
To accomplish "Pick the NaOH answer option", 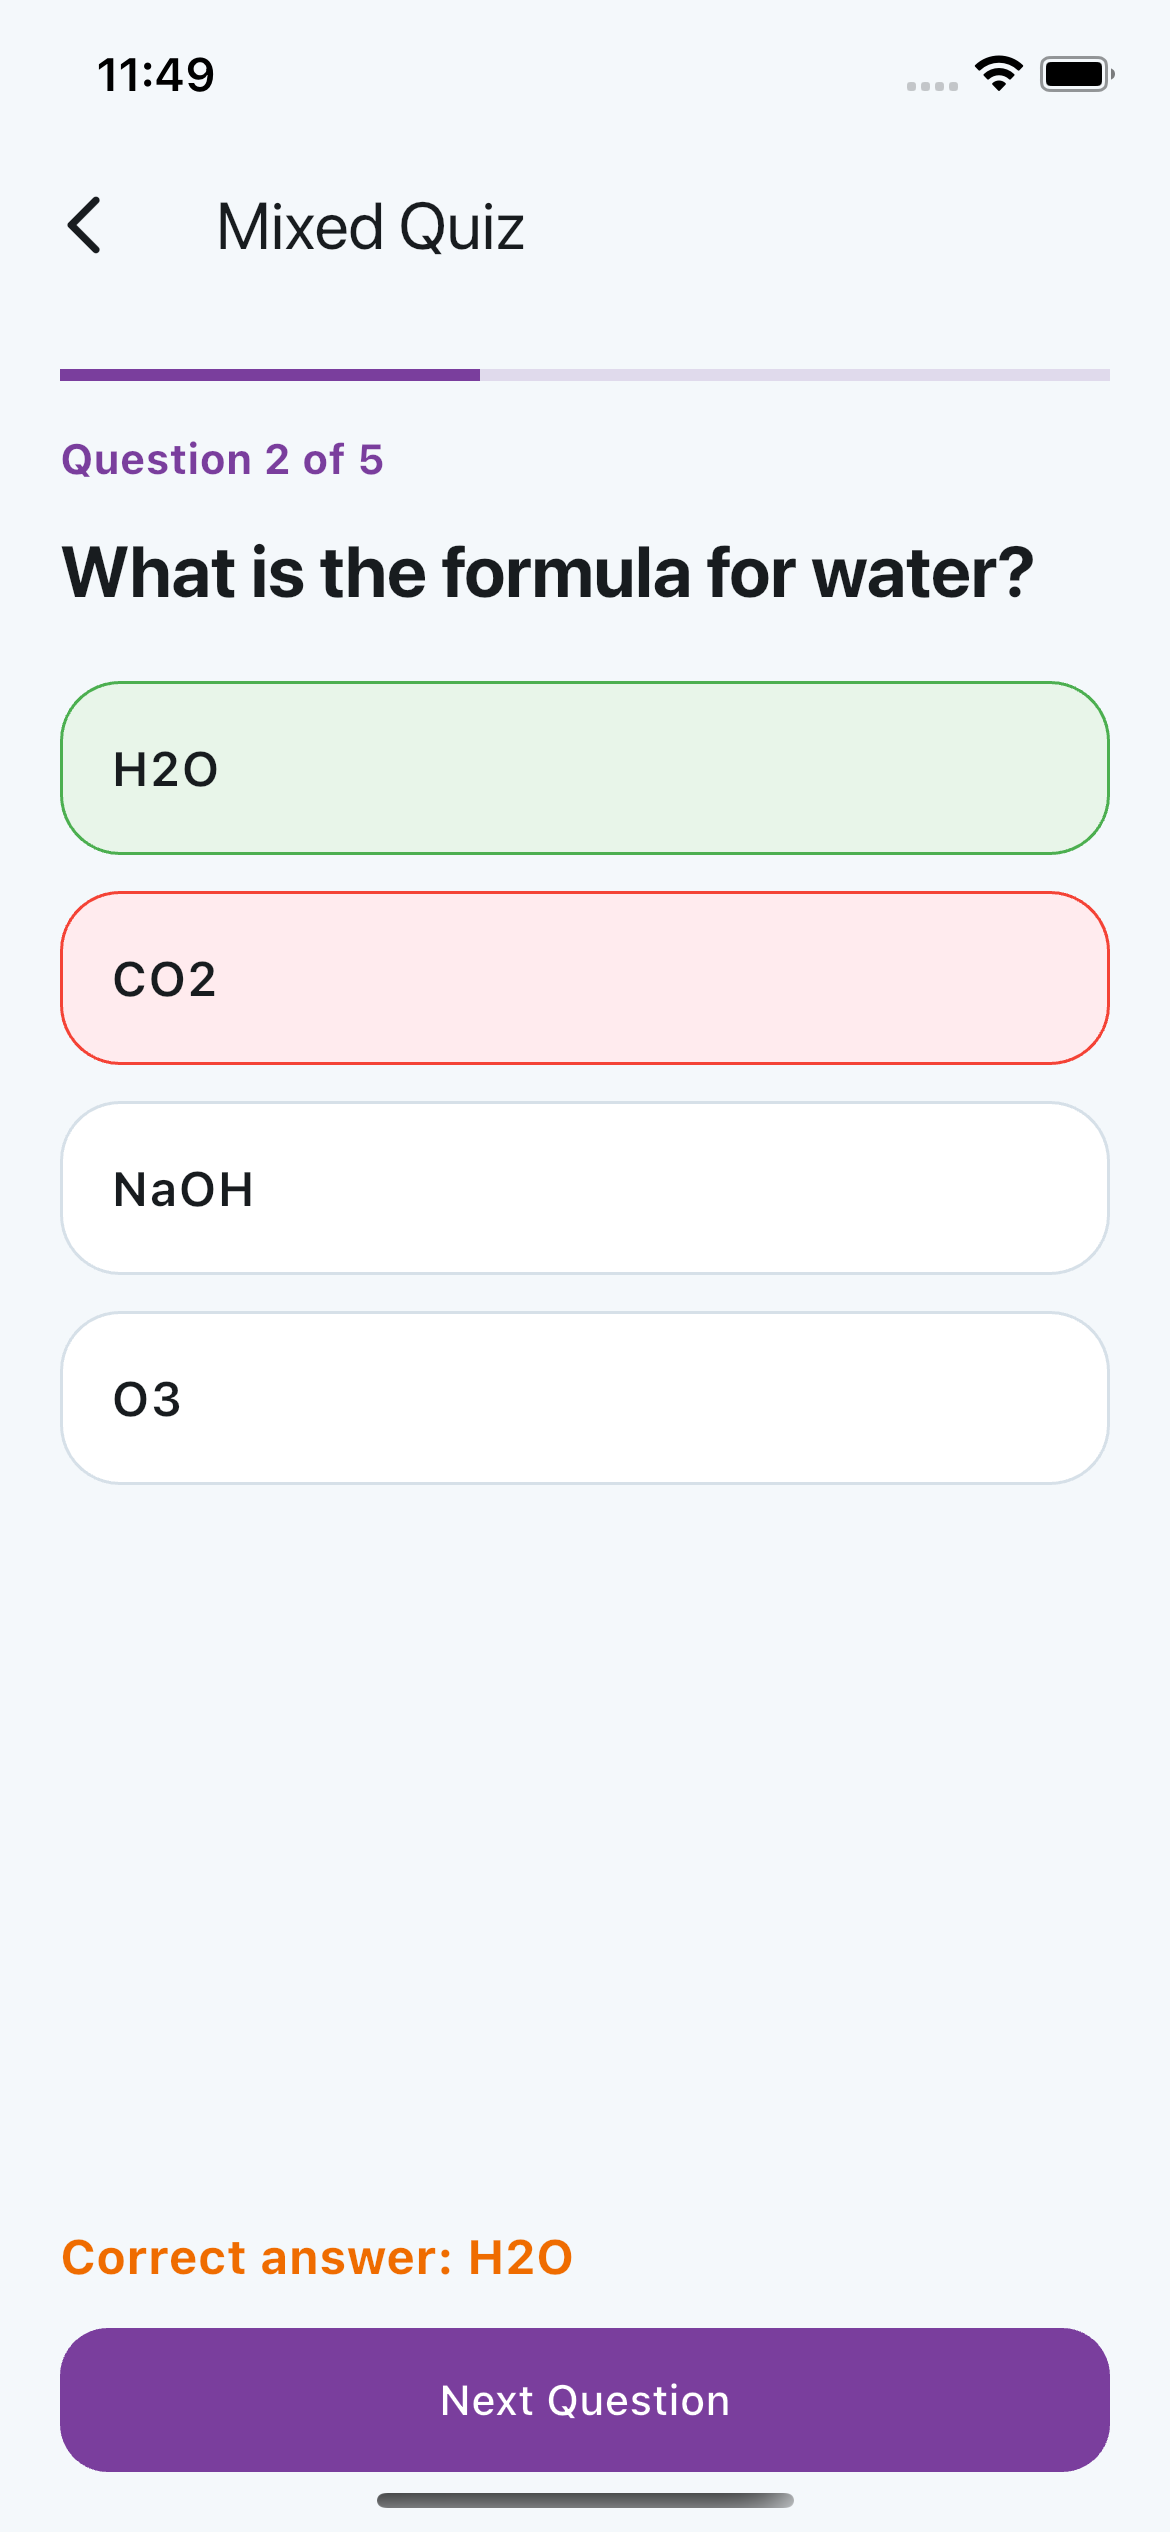I will [x=585, y=1188].
